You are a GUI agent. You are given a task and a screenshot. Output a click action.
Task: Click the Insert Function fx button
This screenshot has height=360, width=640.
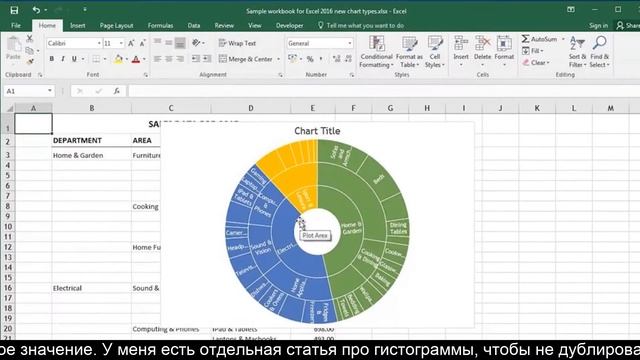[x=117, y=91]
